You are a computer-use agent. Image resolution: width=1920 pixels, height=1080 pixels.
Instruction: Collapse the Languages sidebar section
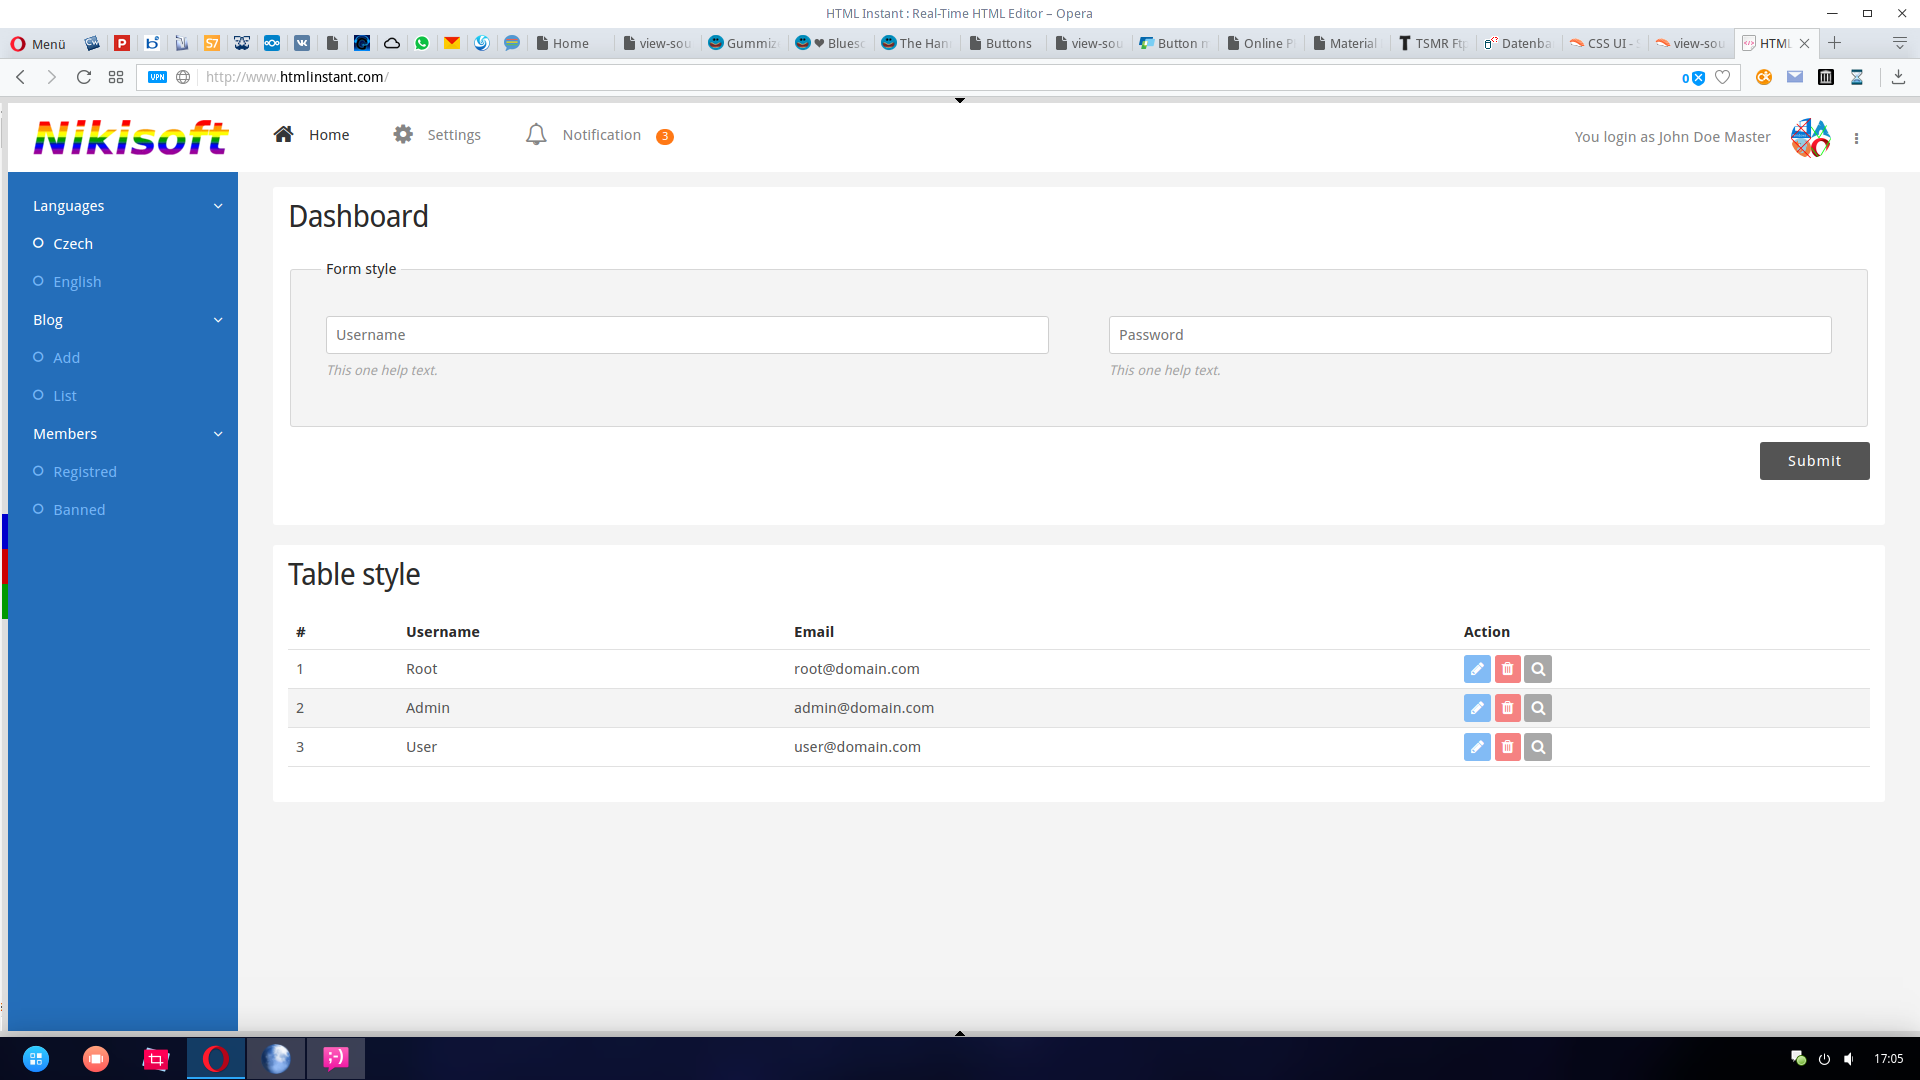[x=218, y=206]
